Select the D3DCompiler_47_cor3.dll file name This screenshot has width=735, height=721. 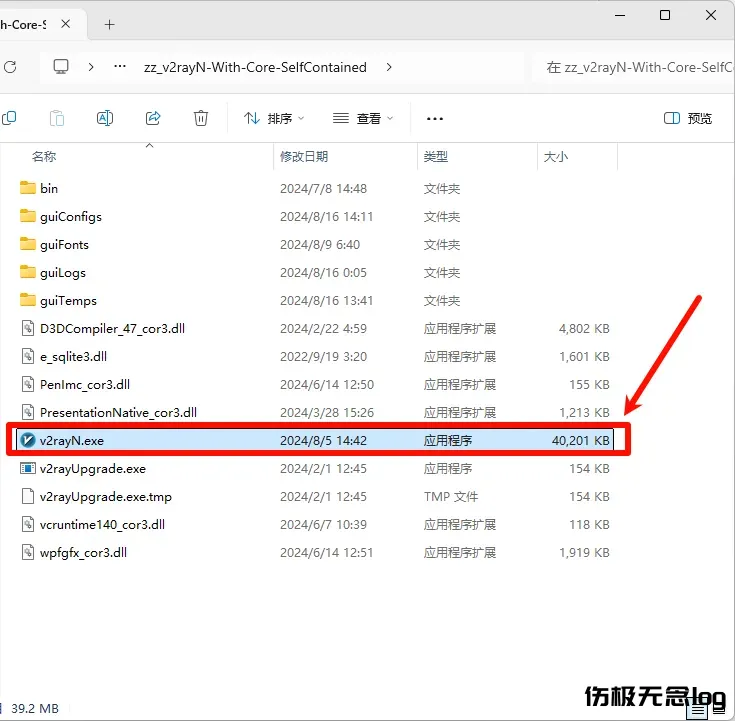click(x=112, y=328)
